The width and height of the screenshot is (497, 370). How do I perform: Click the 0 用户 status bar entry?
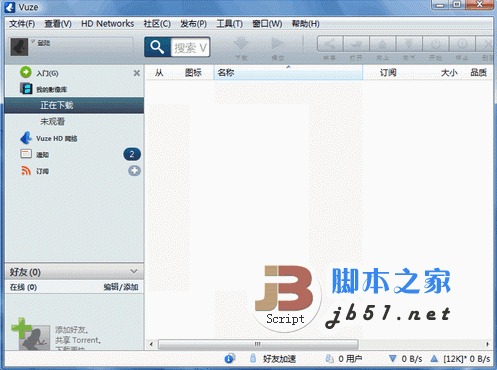point(344,359)
